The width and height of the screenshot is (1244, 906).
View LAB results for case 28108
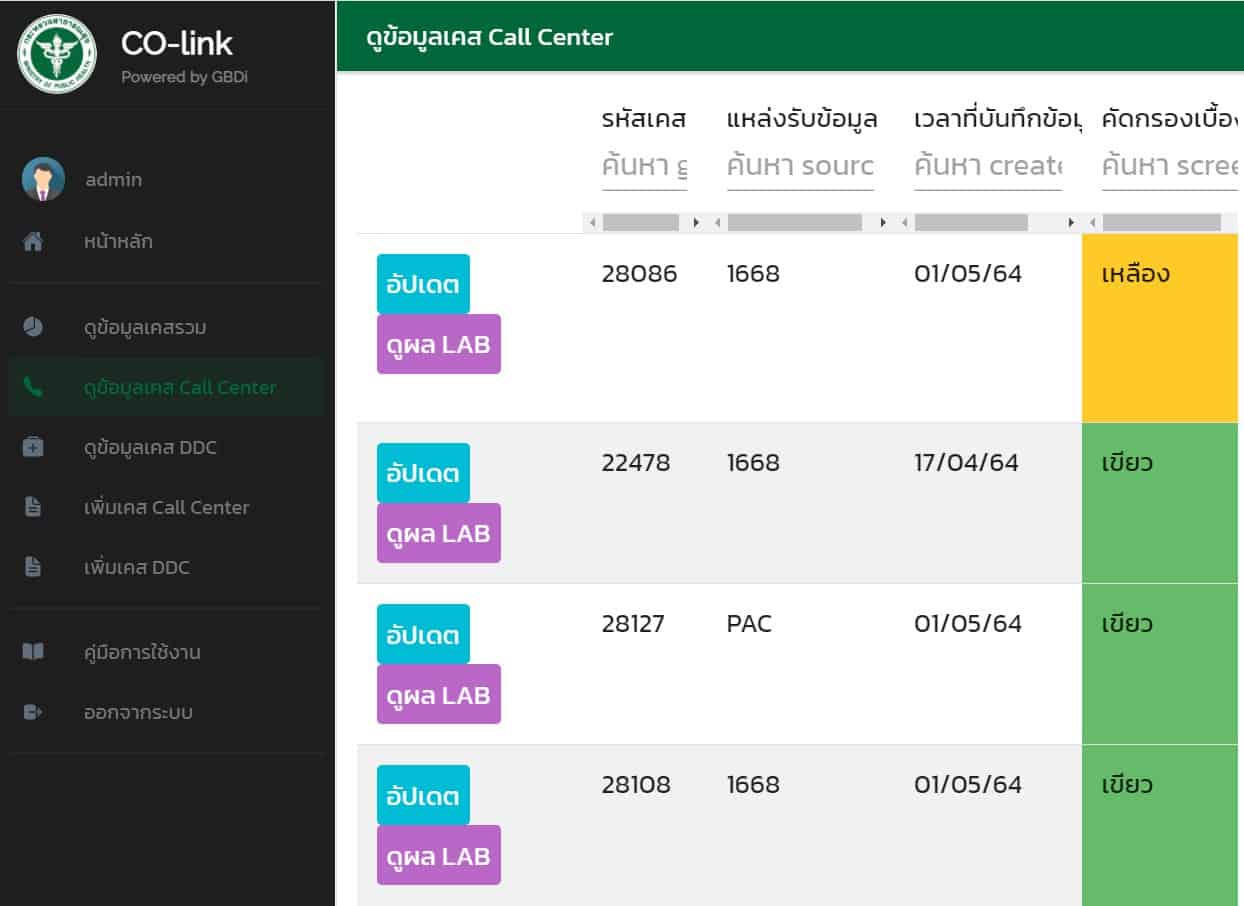(438, 855)
